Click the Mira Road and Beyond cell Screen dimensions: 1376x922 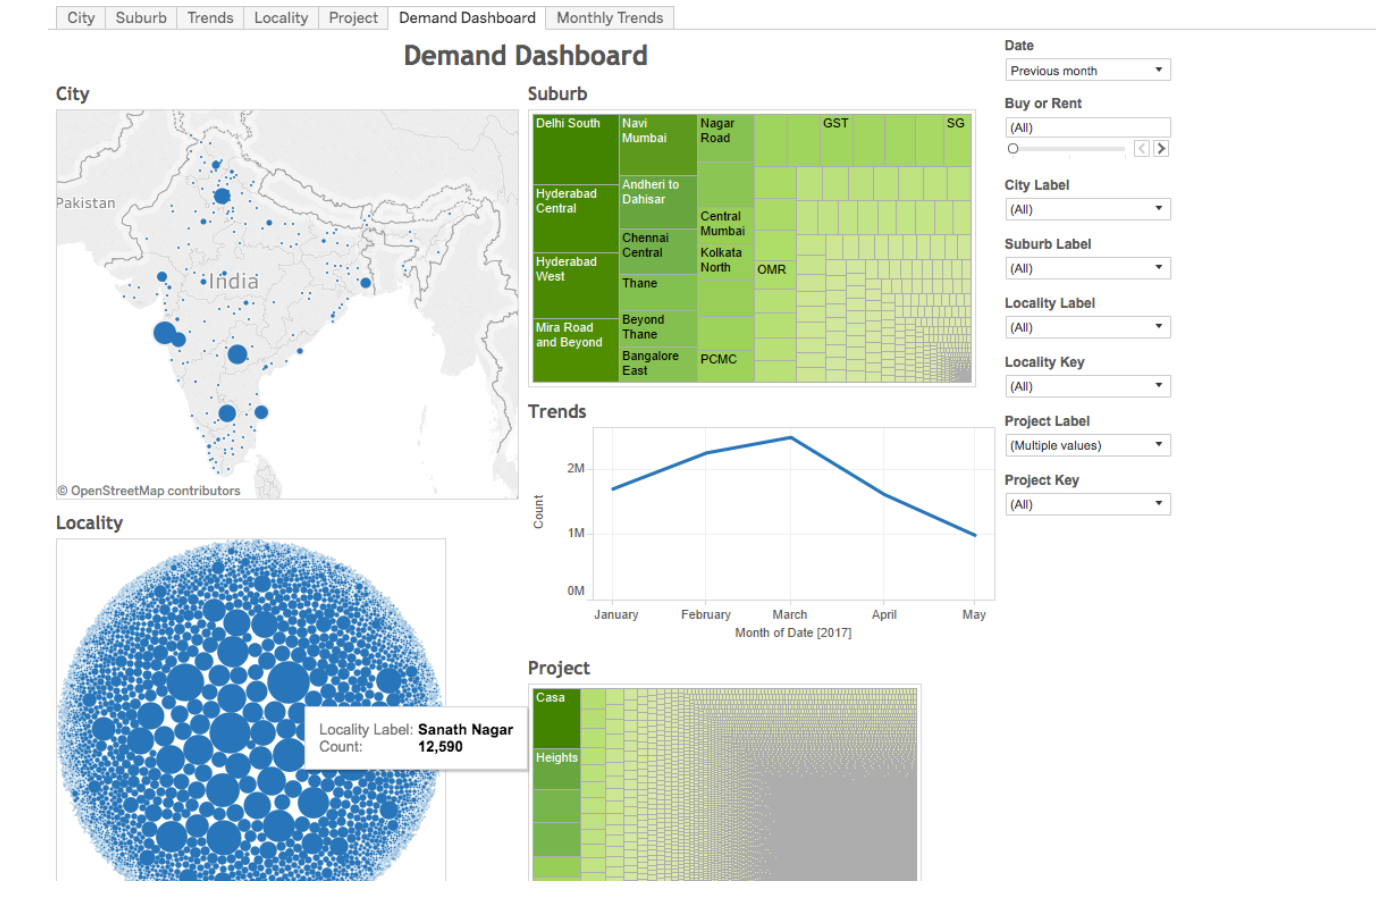576,350
